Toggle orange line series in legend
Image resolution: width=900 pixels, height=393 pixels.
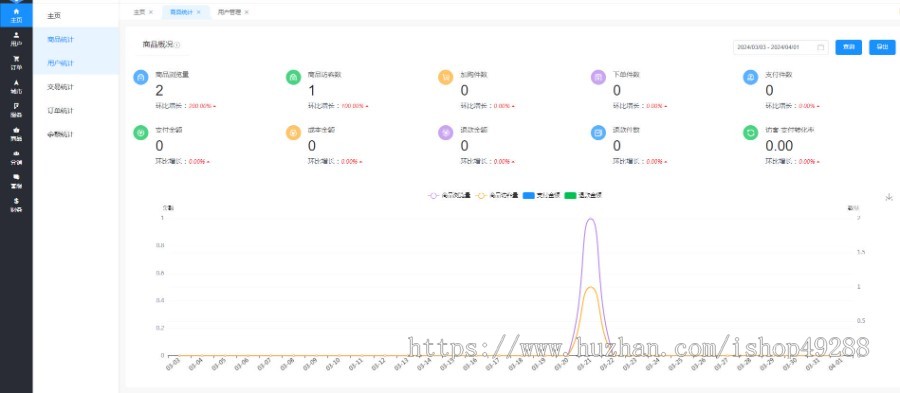(x=497, y=196)
